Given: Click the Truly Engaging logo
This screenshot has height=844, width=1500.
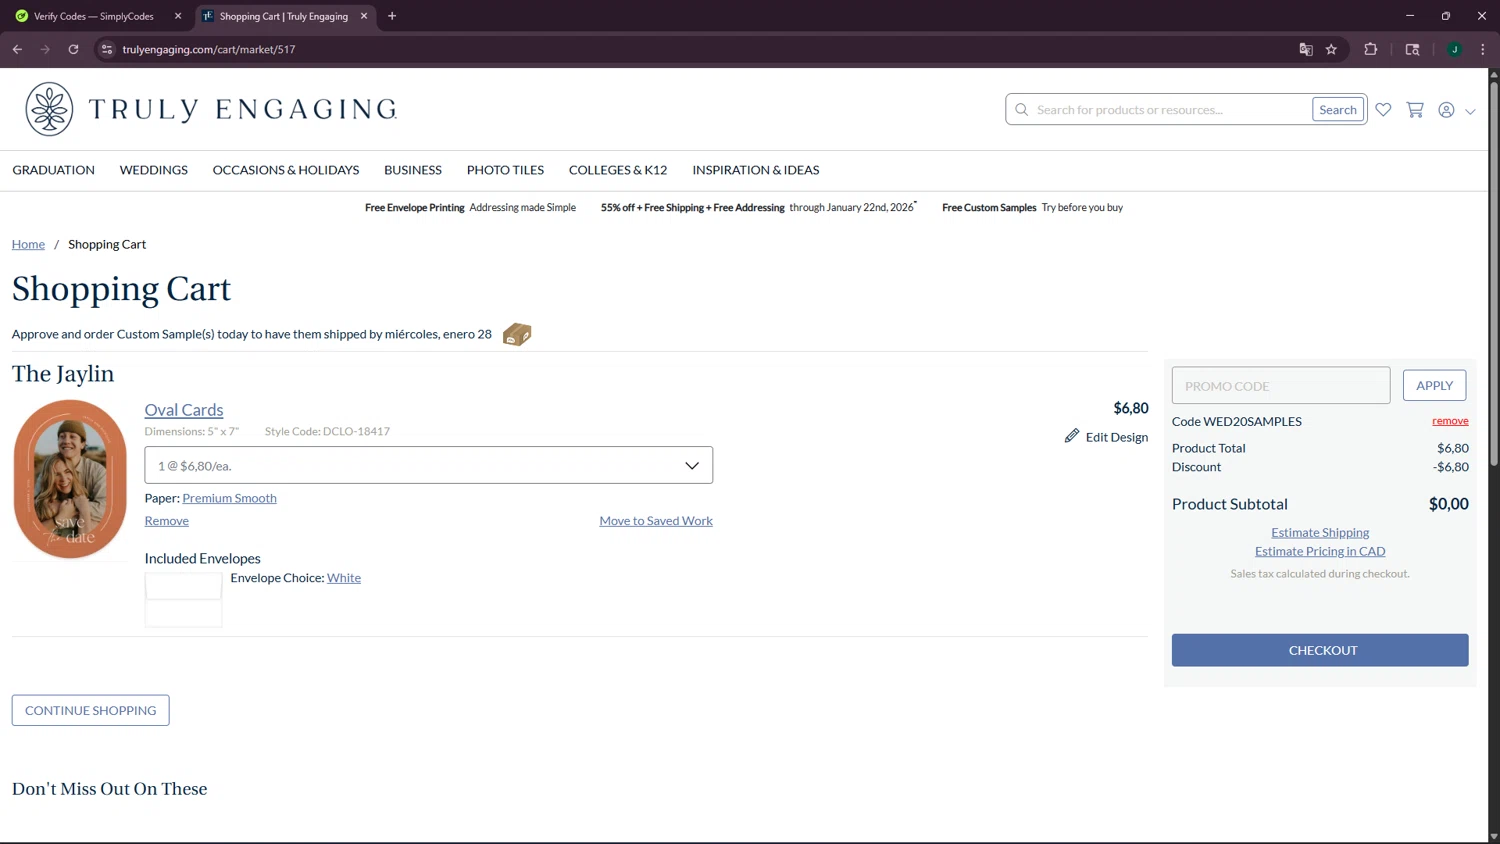Looking at the screenshot, I should pos(211,109).
